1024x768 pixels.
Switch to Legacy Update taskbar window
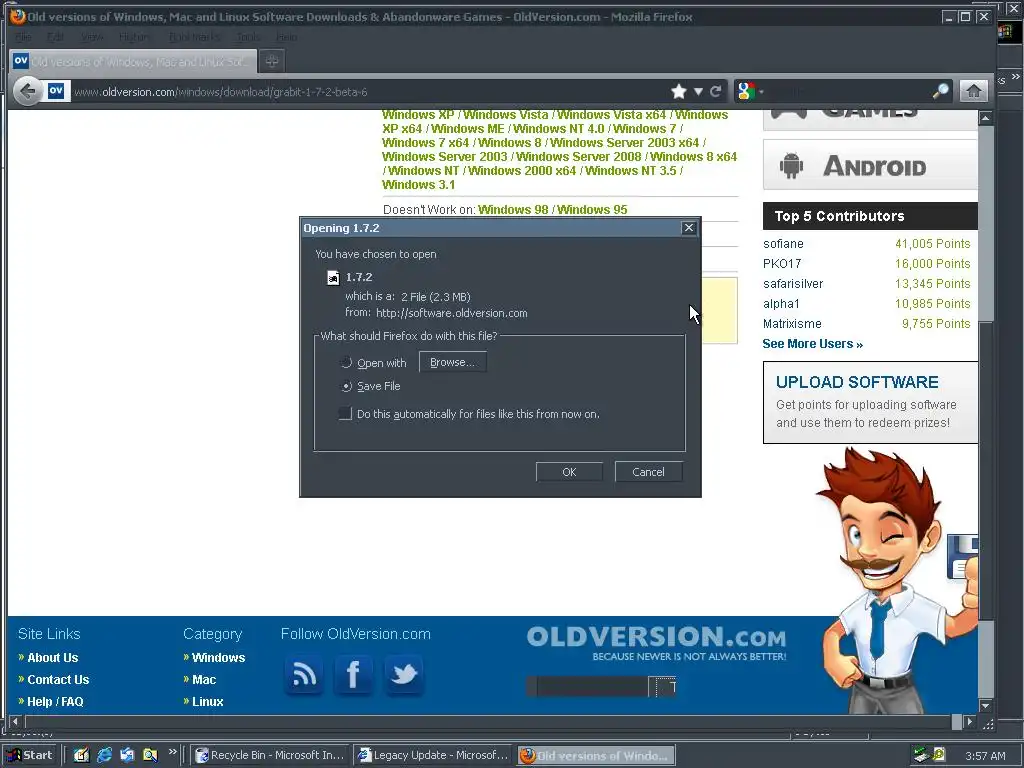pyautogui.click(x=433, y=755)
